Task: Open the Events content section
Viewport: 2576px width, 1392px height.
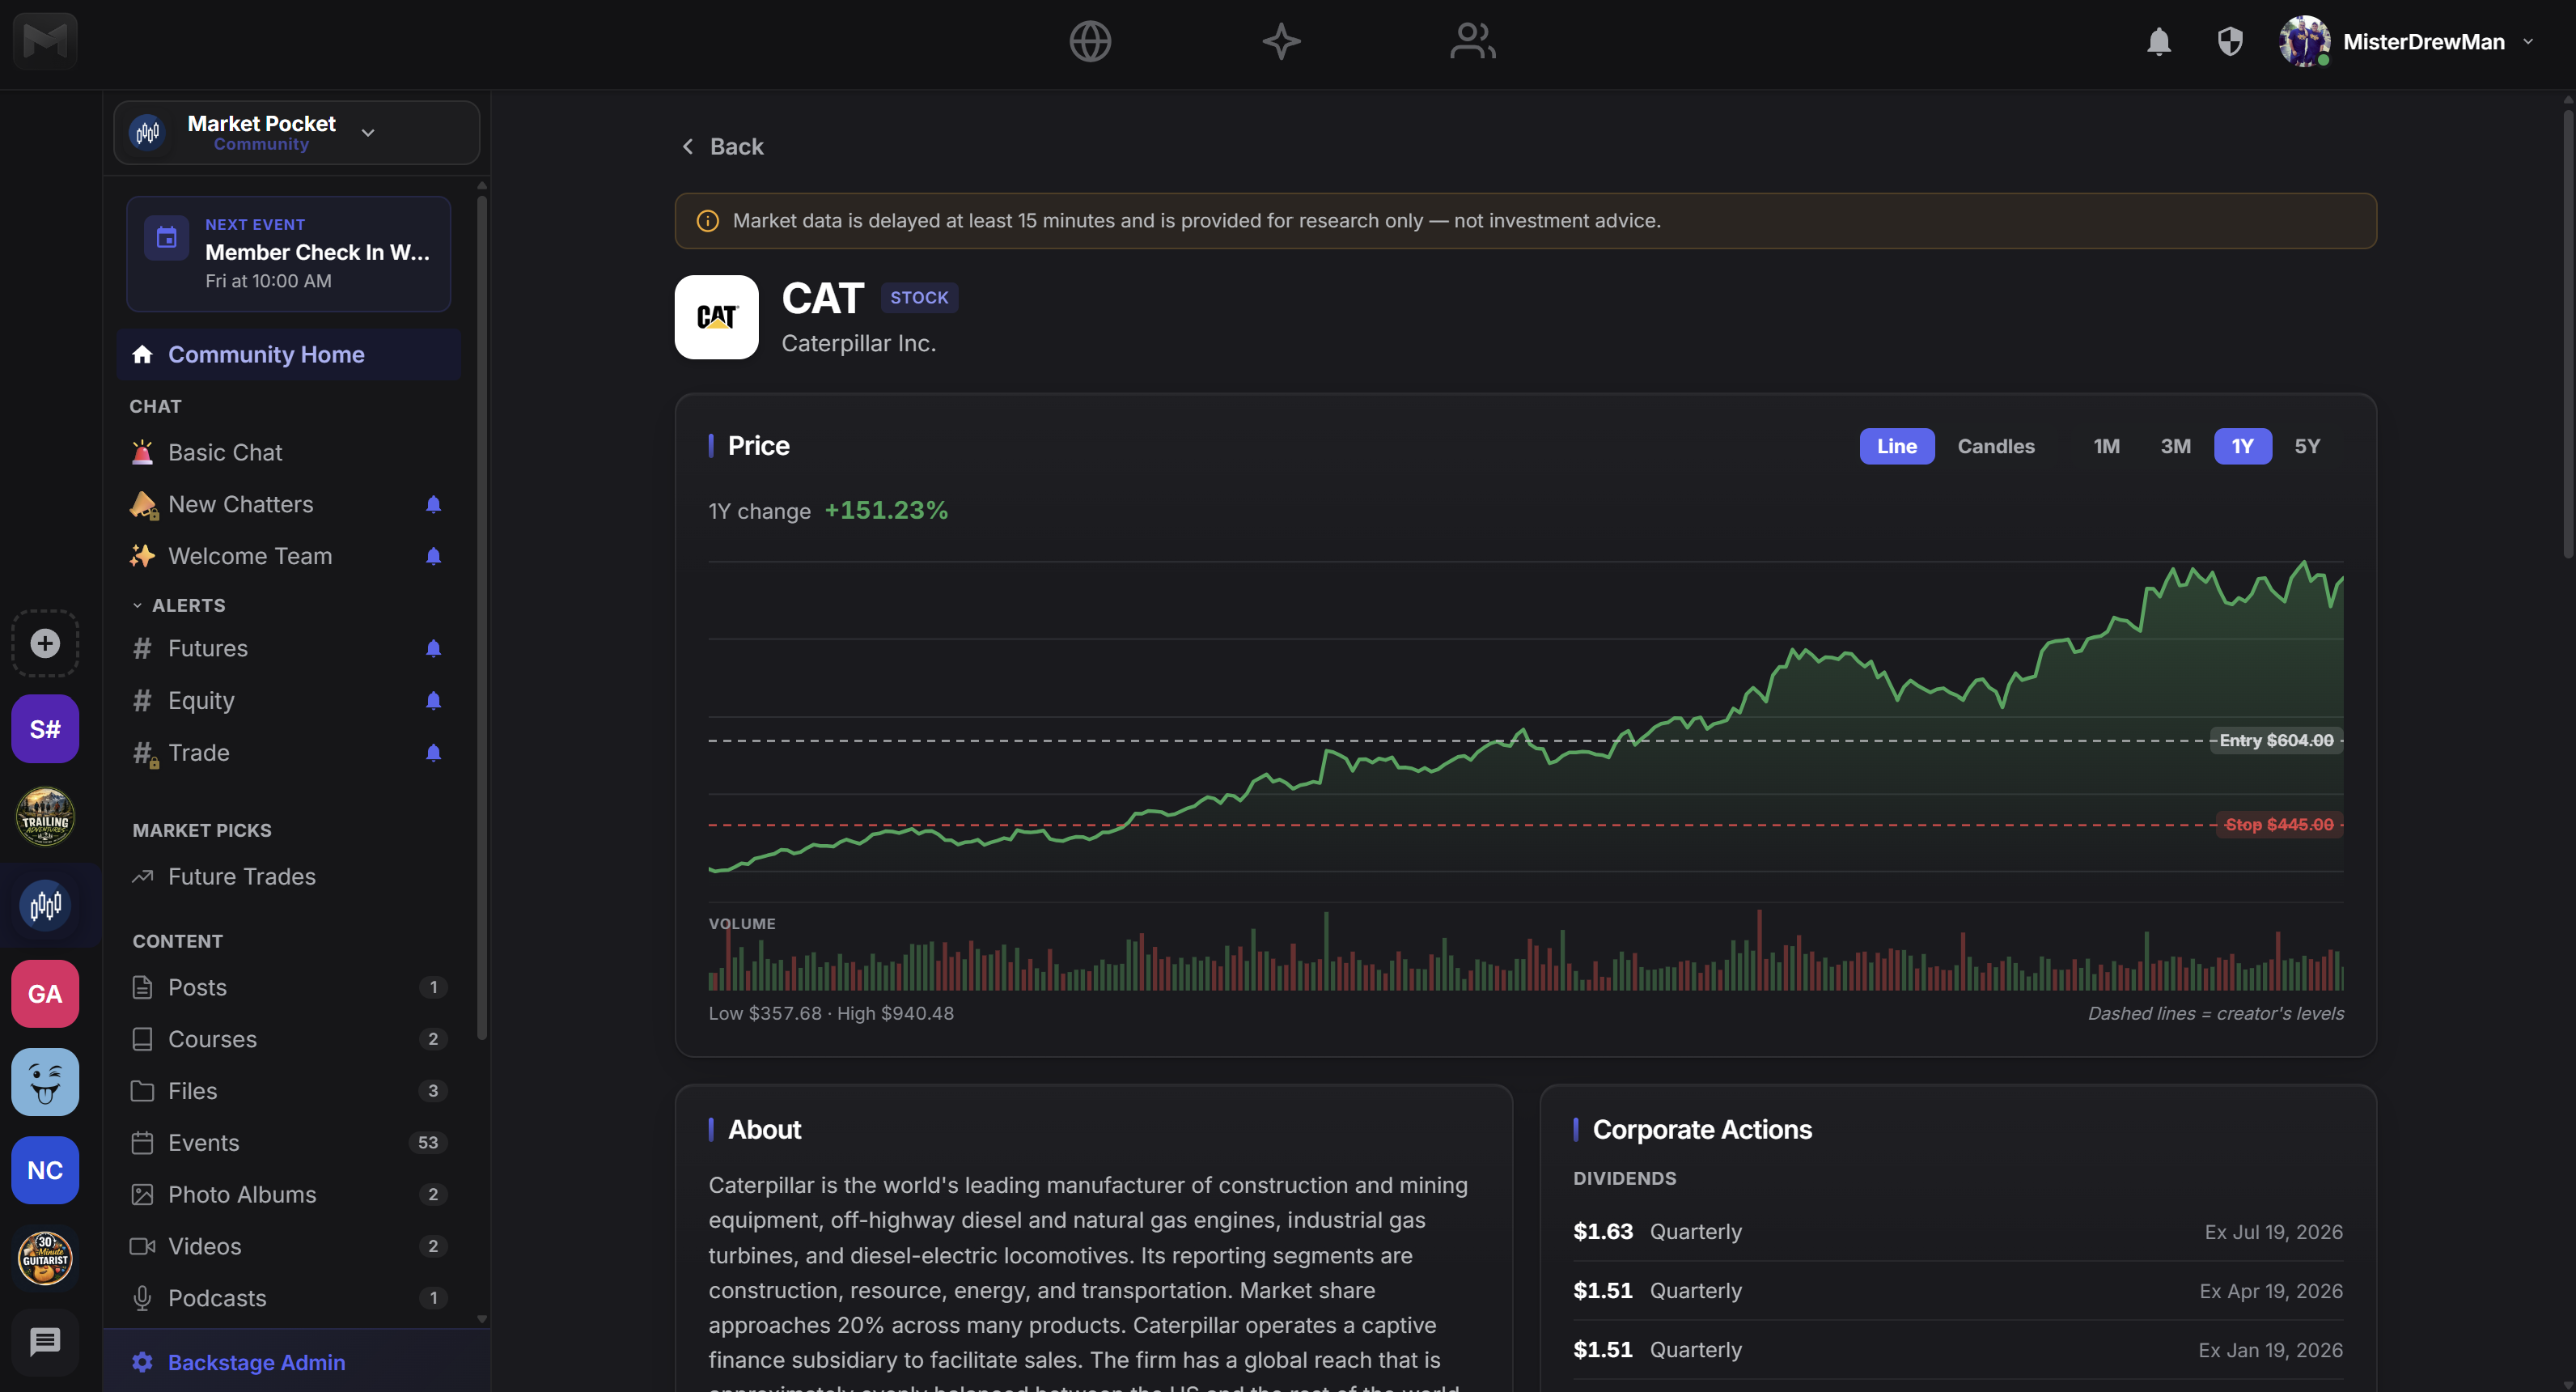Action: 288,1142
